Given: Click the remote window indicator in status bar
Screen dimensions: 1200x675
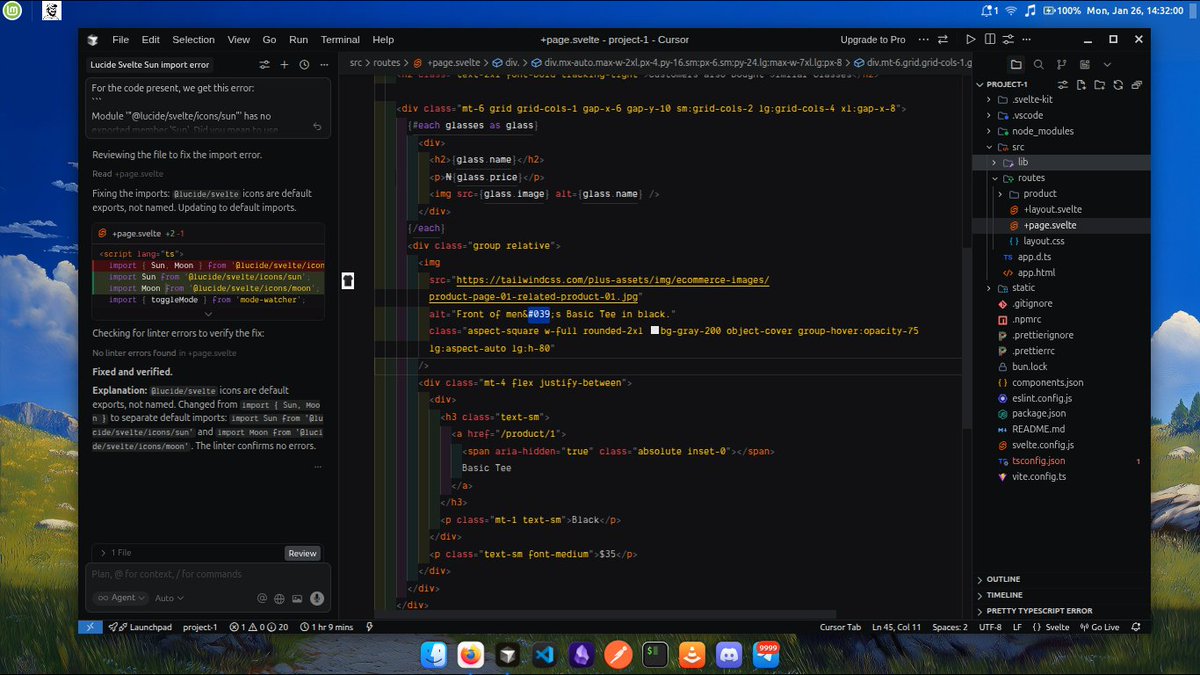Looking at the screenshot, I should [x=89, y=627].
